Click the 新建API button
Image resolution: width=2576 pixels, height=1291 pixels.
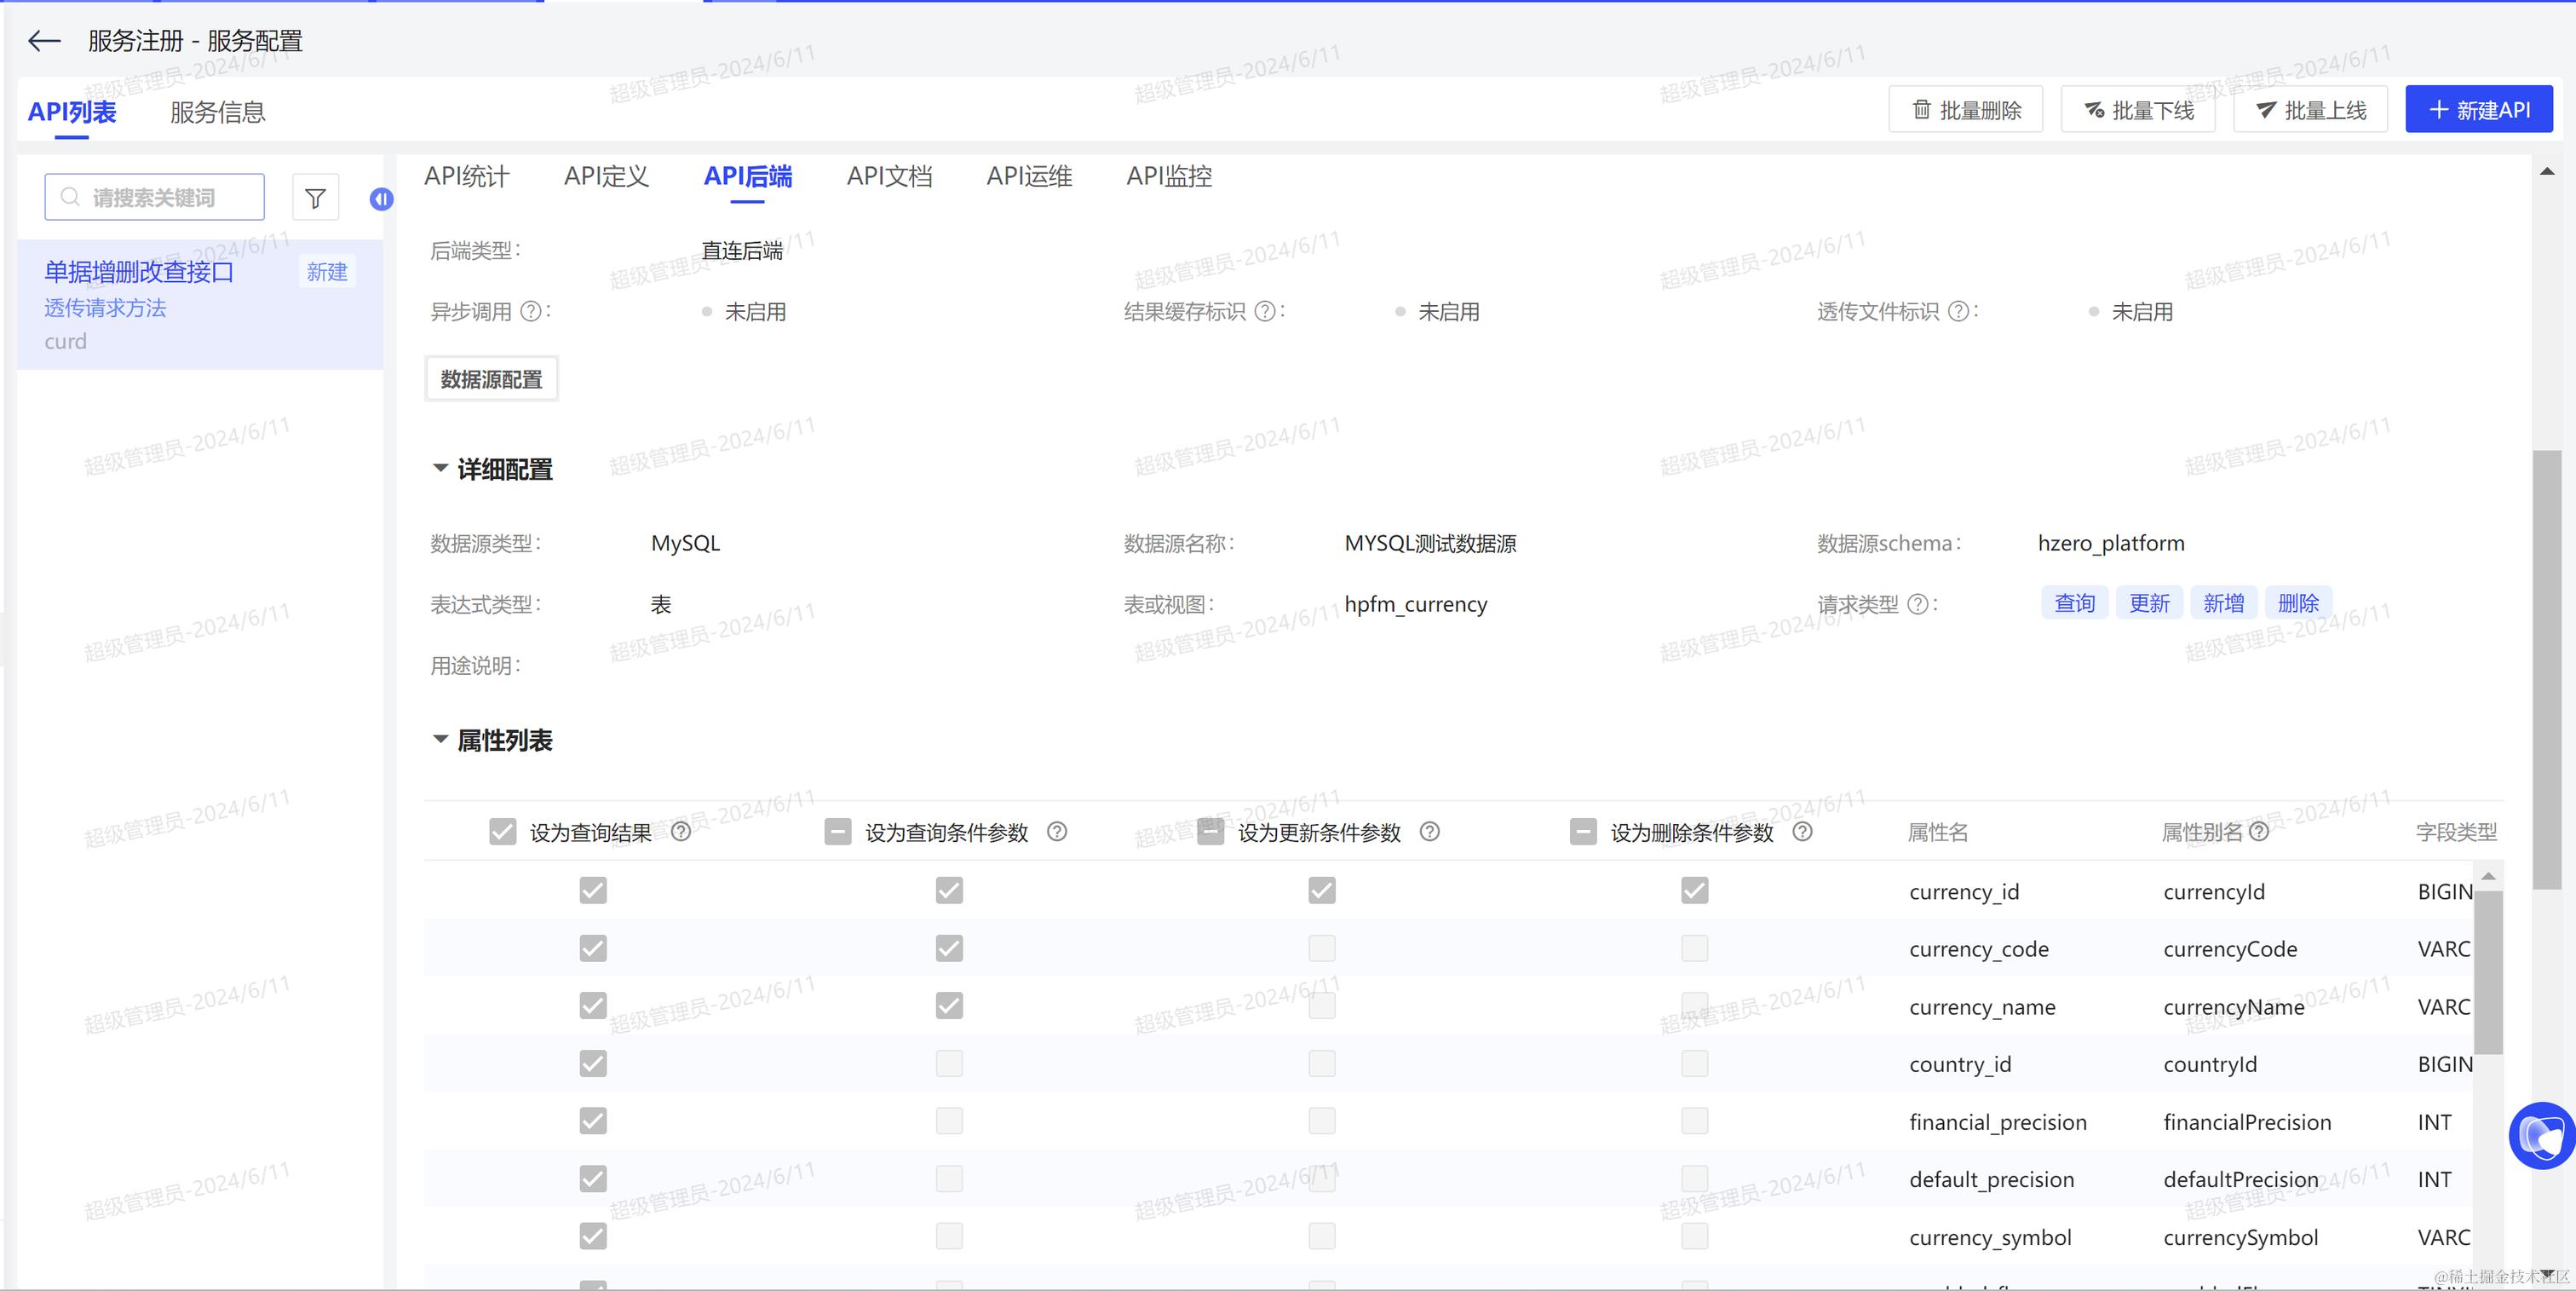click(2479, 110)
